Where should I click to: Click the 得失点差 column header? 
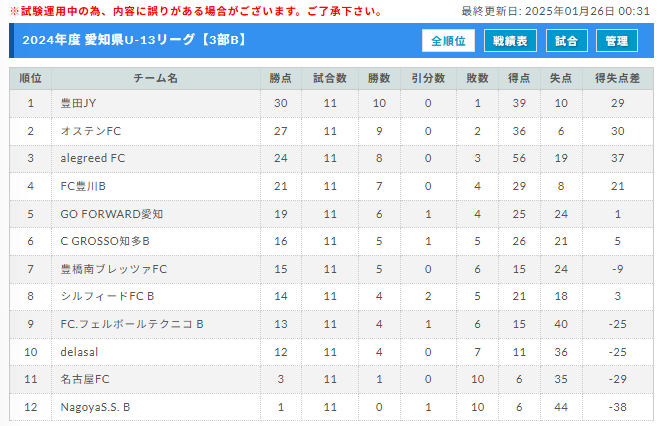tap(618, 79)
